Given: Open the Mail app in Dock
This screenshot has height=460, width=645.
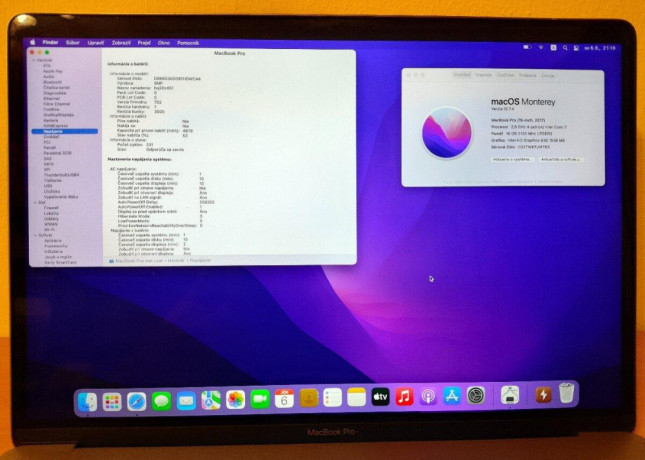Looking at the screenshot, I should pos(186,400).
